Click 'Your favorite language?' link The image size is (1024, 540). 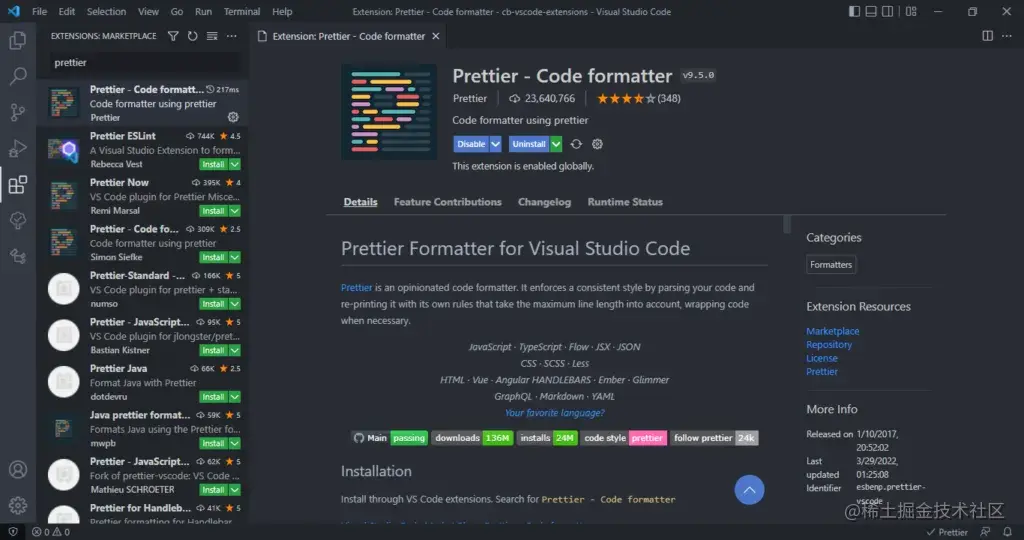554,413
